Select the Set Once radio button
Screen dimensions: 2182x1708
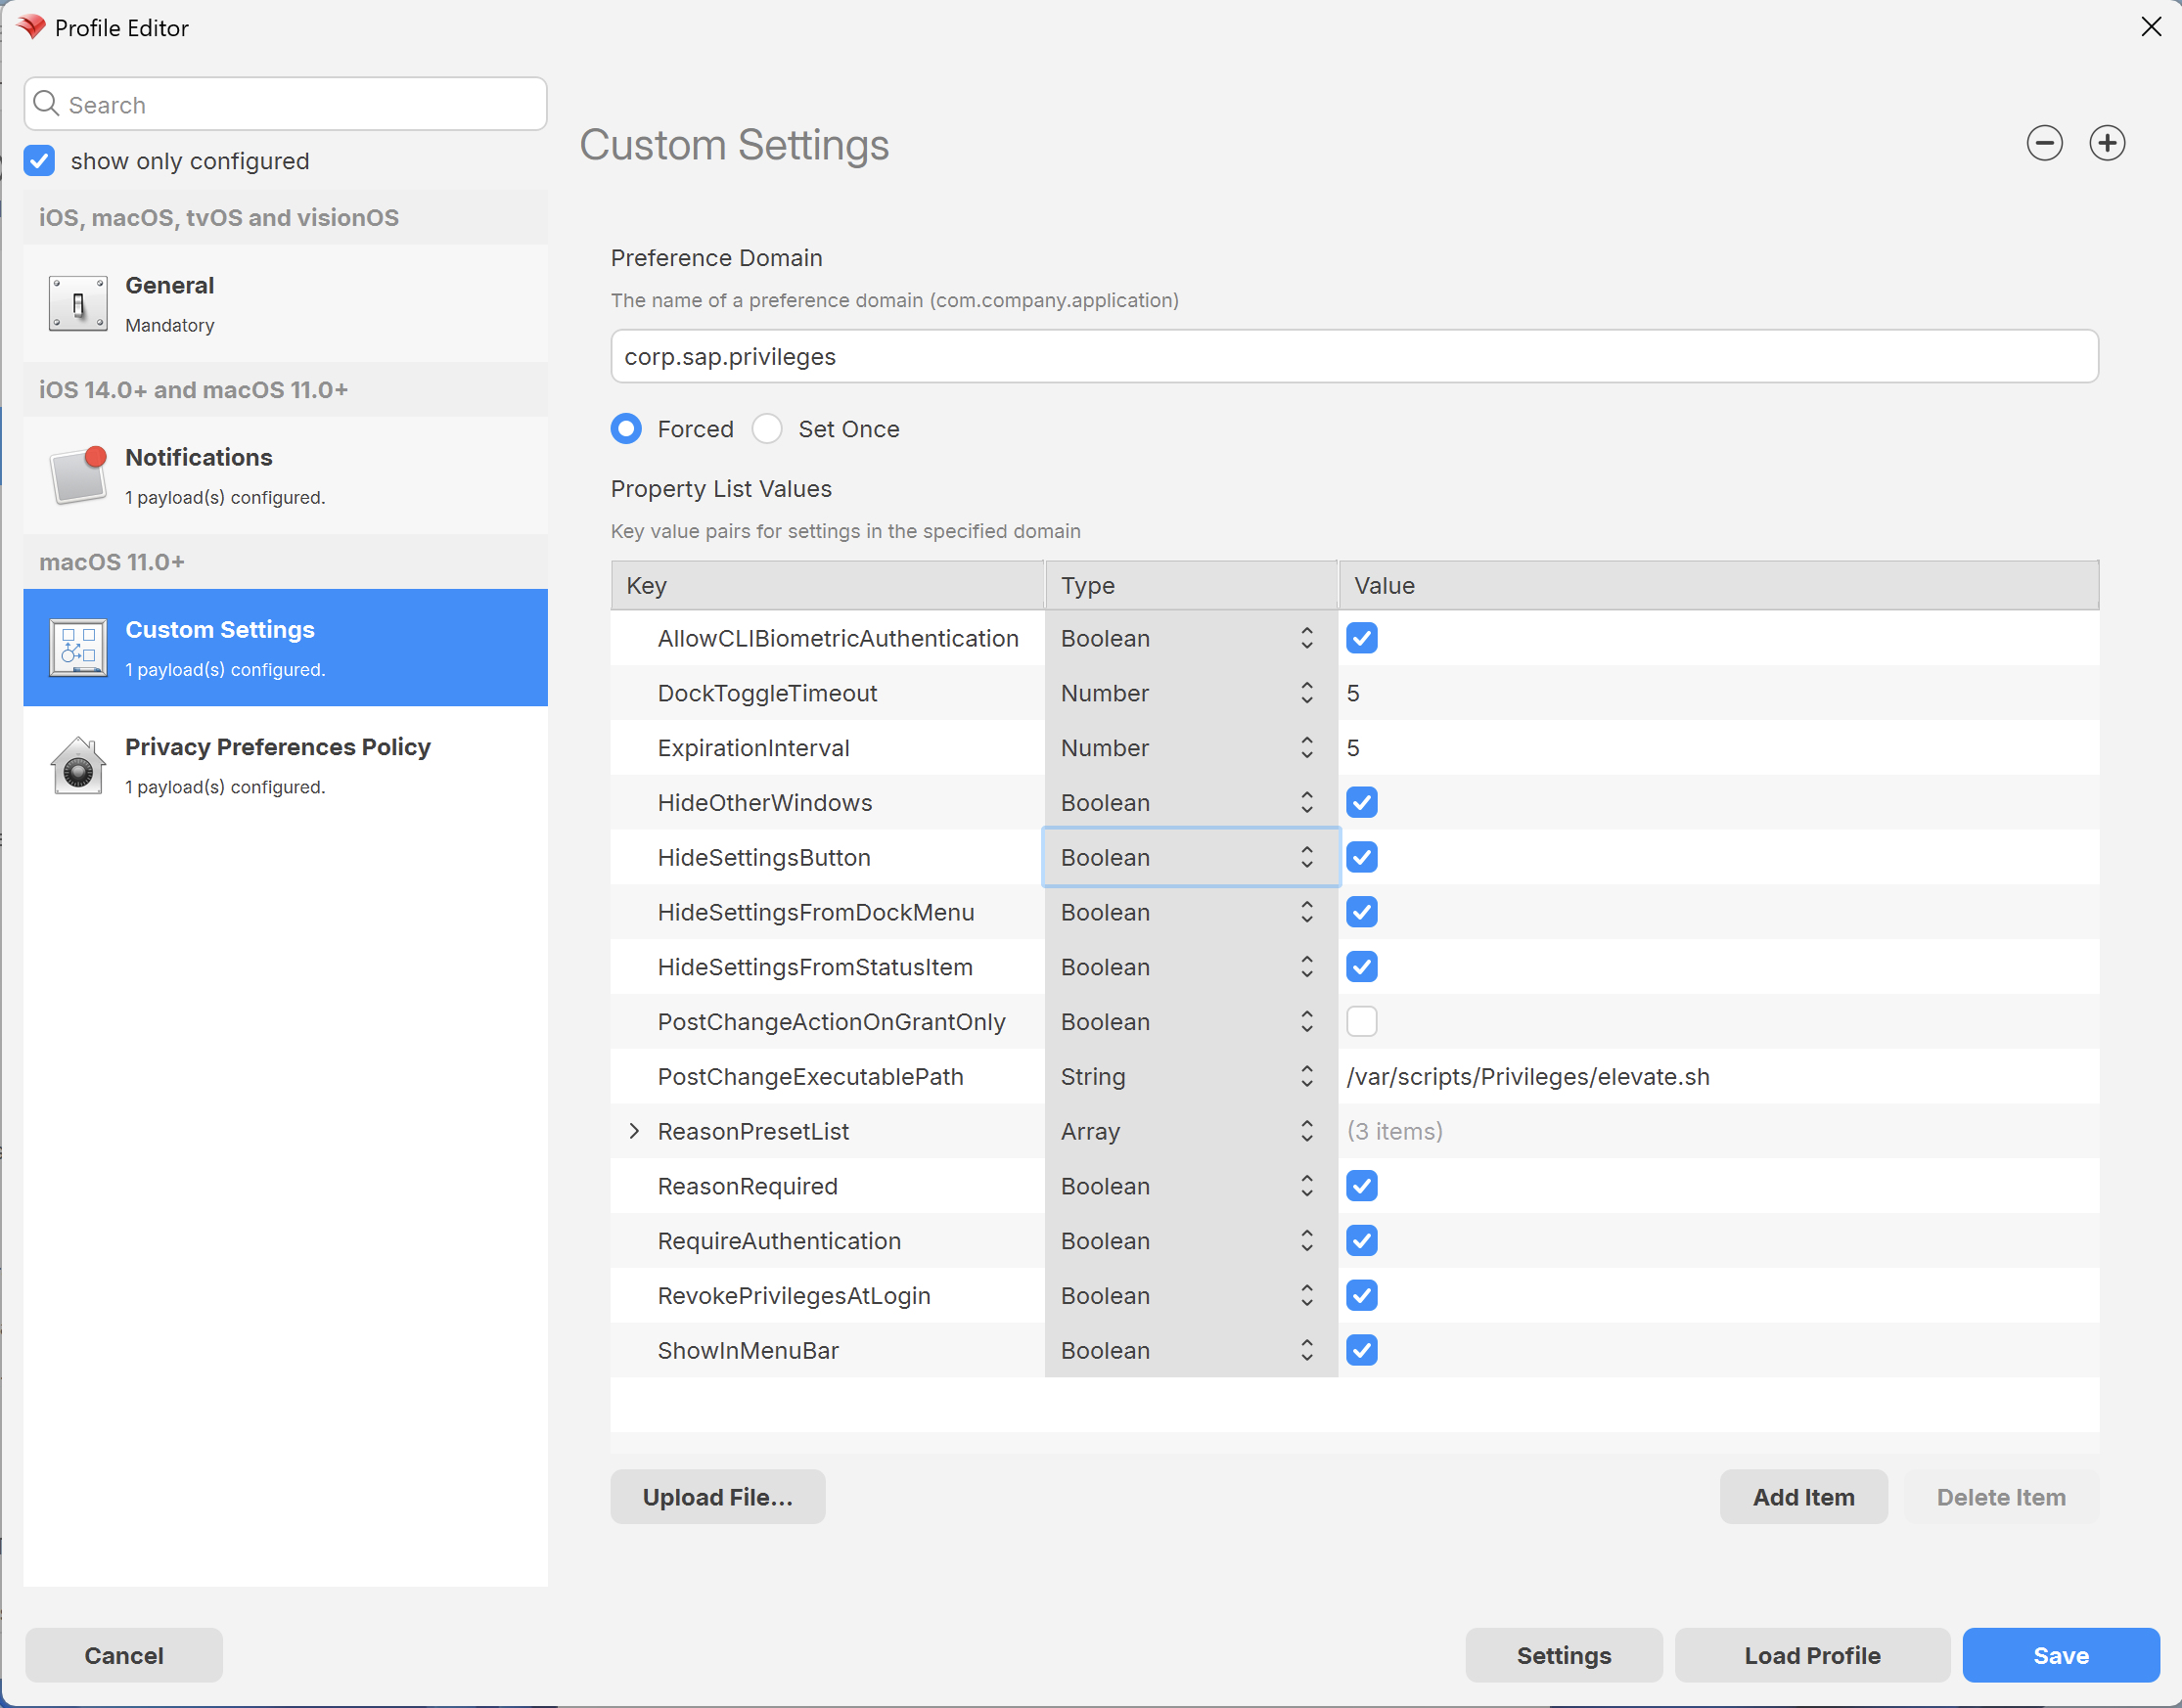click(767, 429)
